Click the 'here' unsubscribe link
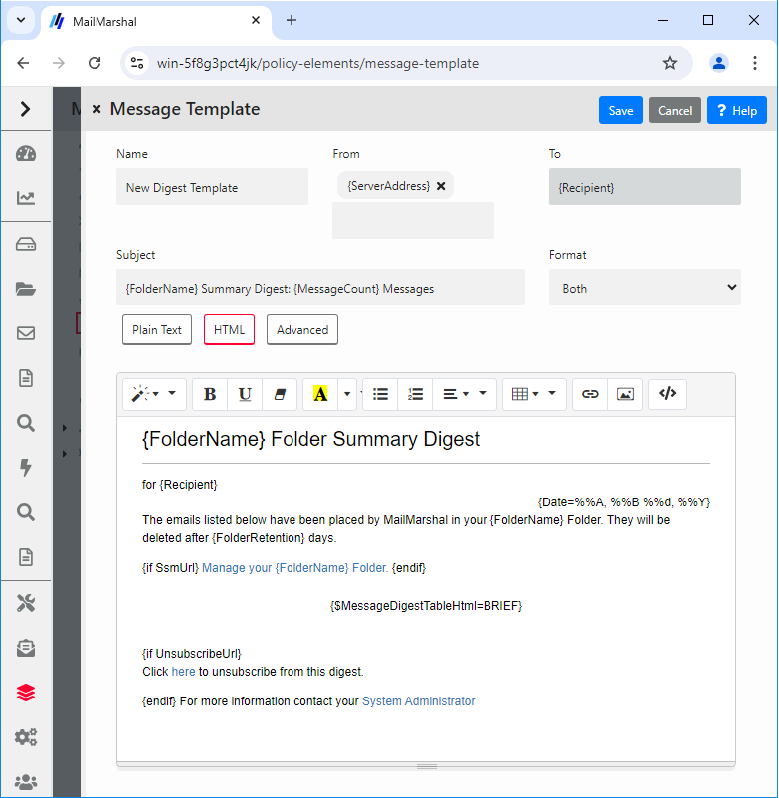Image resolution: width=779 pixels, height=798 pixels. coord(183,672)
